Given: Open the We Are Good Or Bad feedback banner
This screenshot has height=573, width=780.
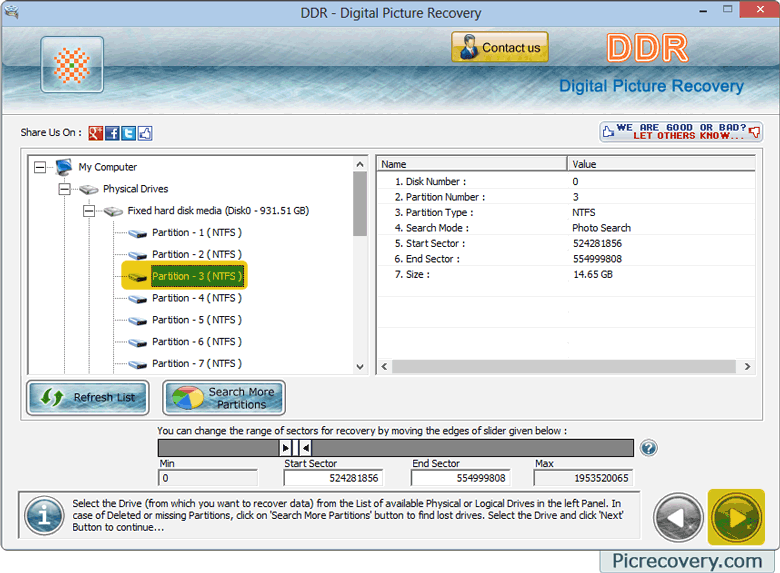Looking at the screenshot, I should (x=681, y=132).
